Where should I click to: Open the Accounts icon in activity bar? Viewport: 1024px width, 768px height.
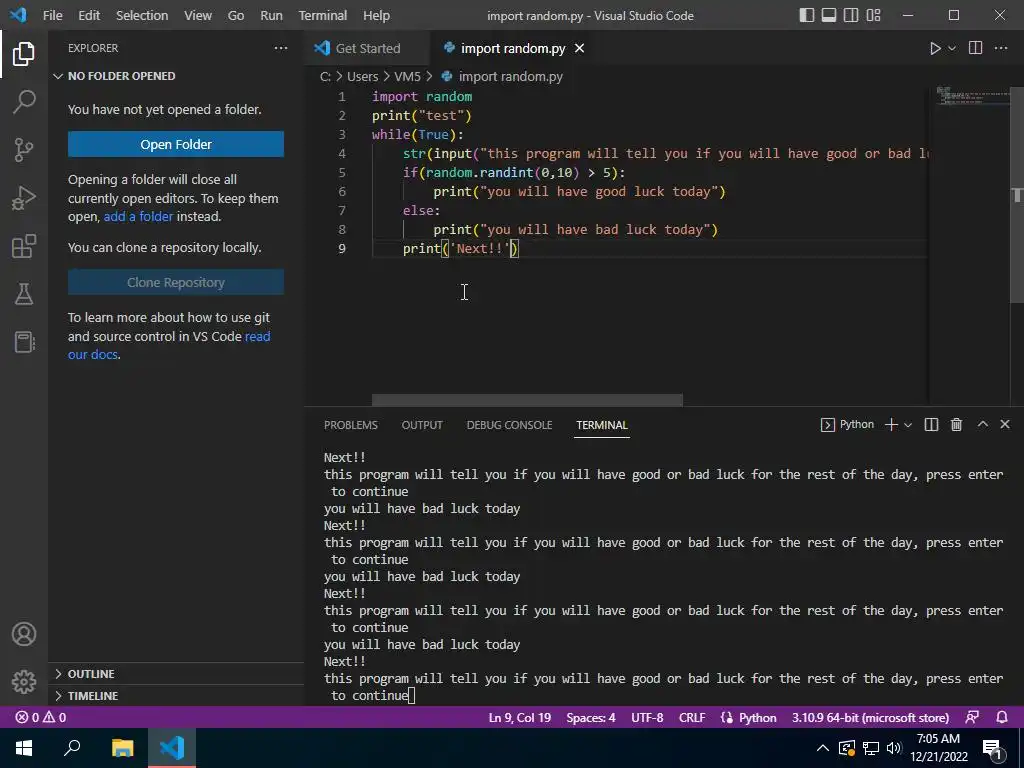coord(24,634)
